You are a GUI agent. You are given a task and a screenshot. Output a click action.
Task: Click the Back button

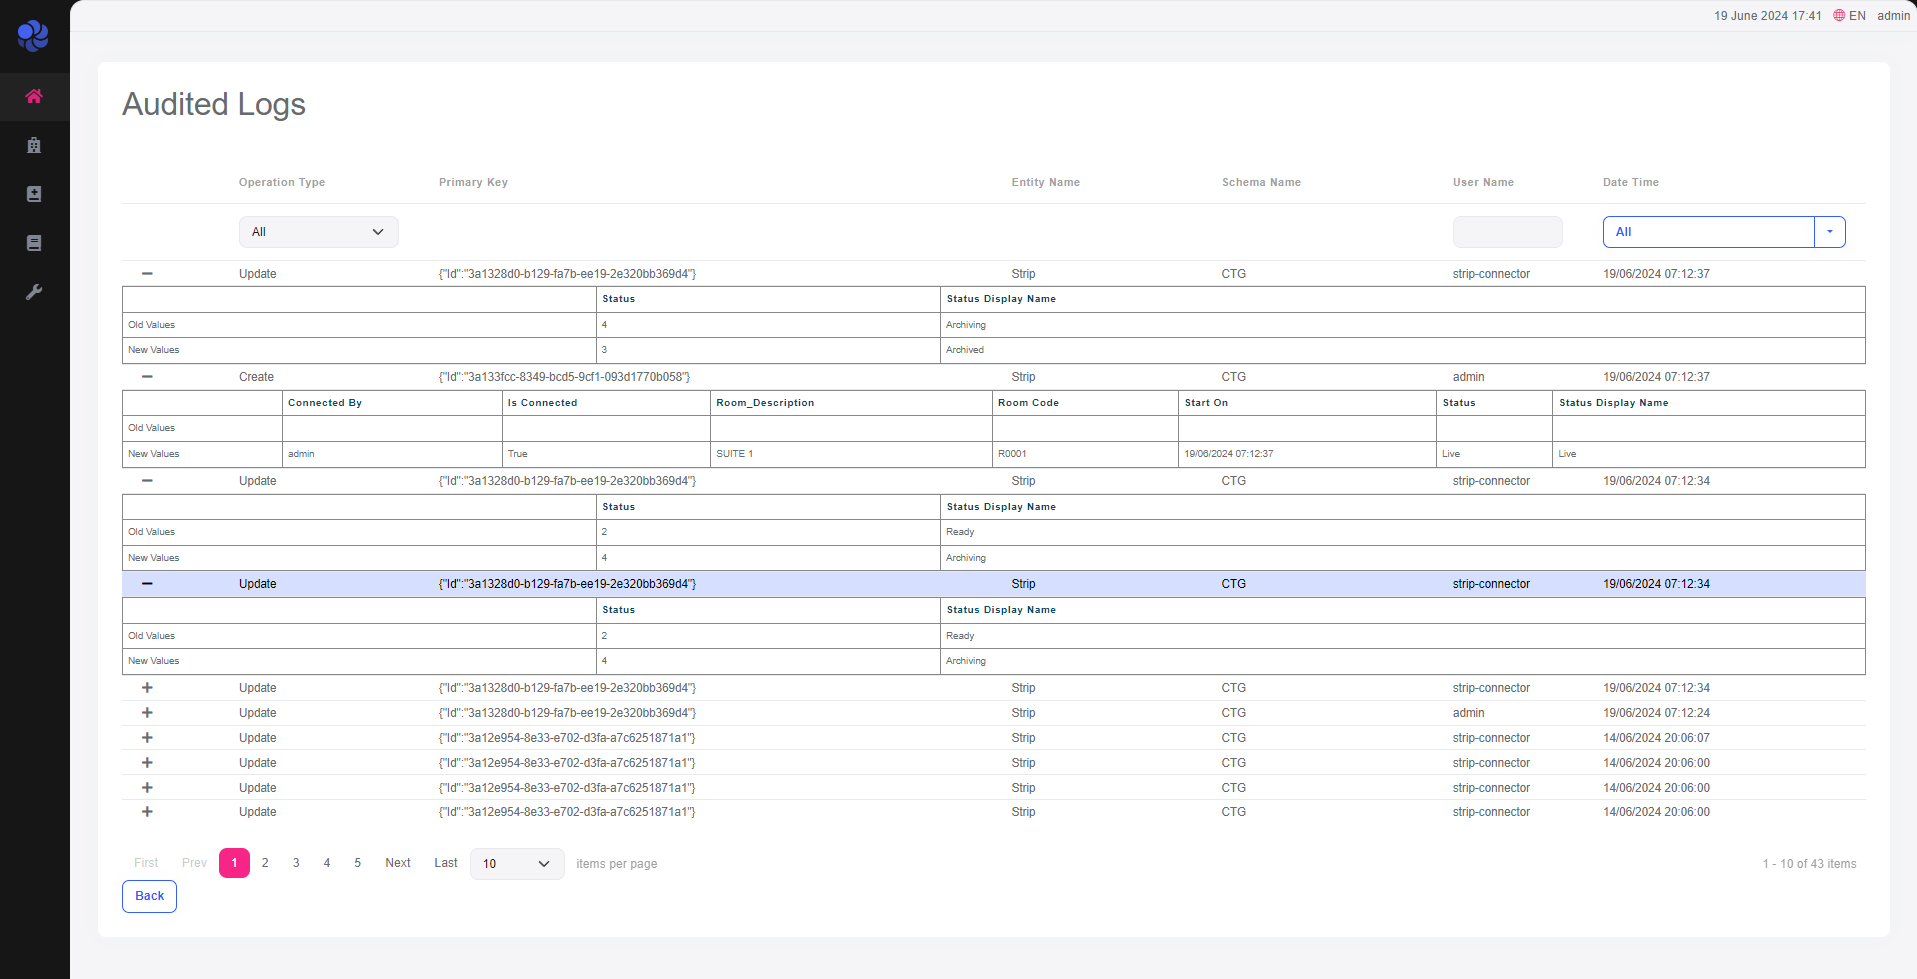point(149,896)
